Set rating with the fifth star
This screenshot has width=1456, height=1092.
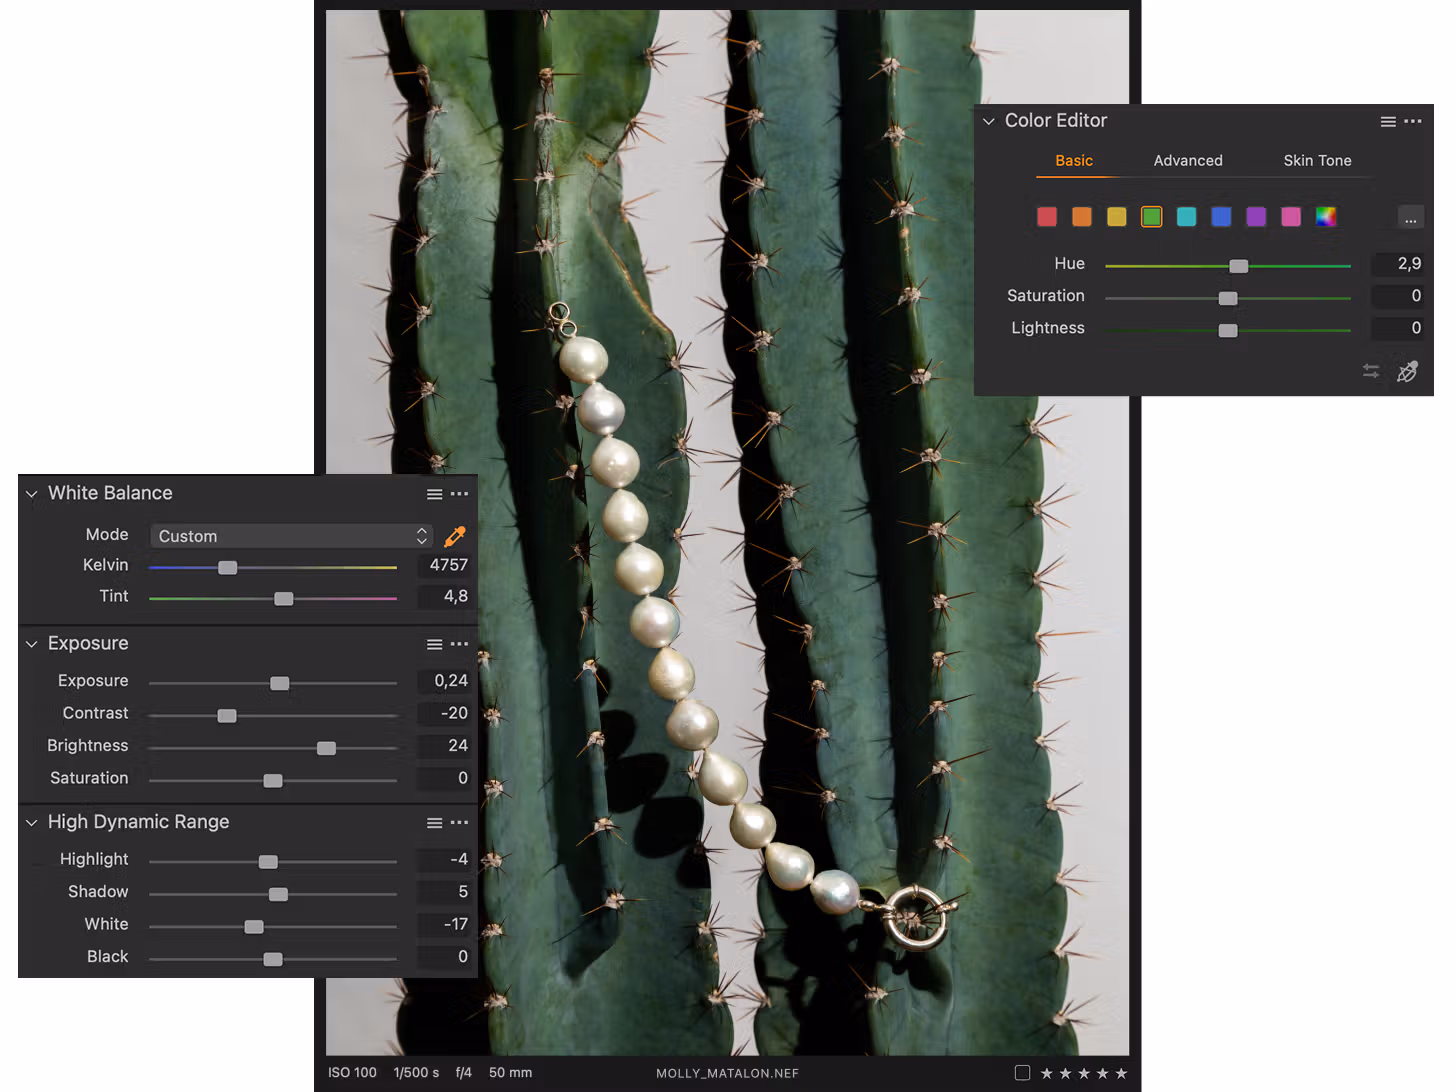1121,1073
